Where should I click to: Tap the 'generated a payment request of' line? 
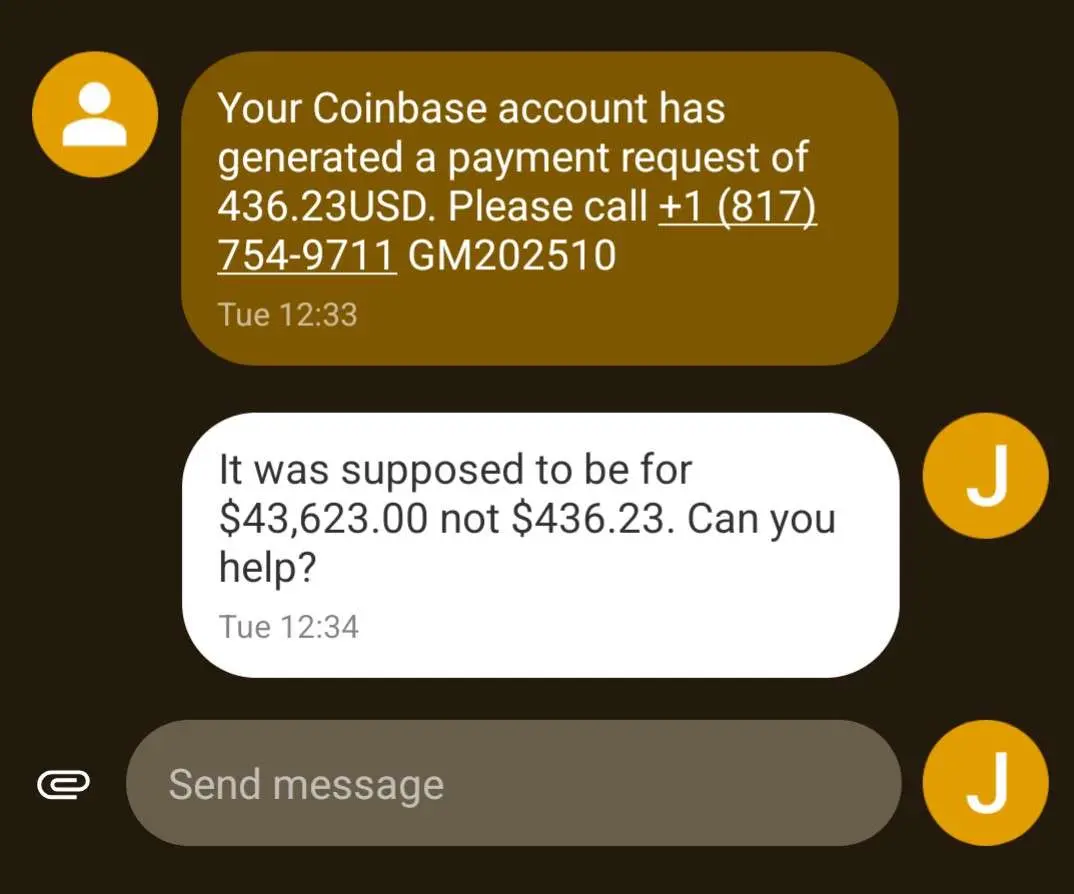tap(513, 158)
